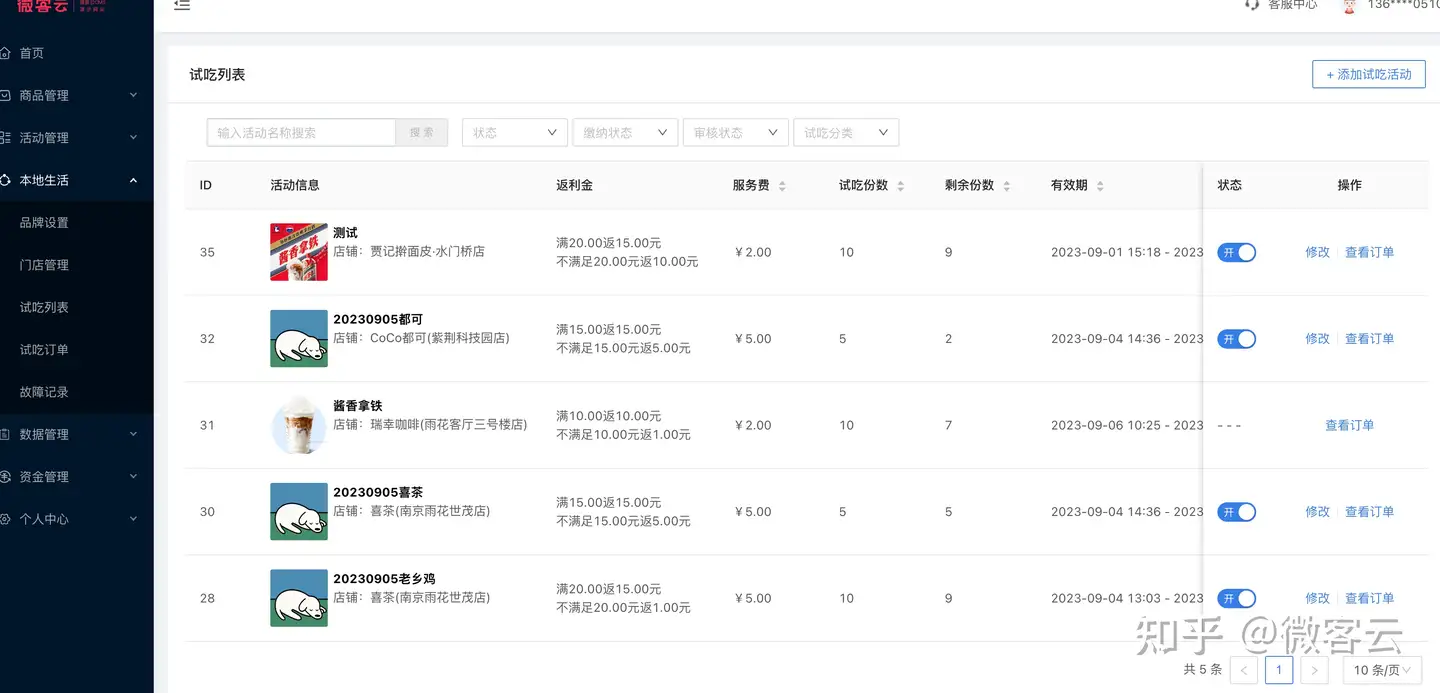The height and width of the screenshot is (693, 1440).
Task: Click the customer service headset icon
Action: [x=1251, y=5]
